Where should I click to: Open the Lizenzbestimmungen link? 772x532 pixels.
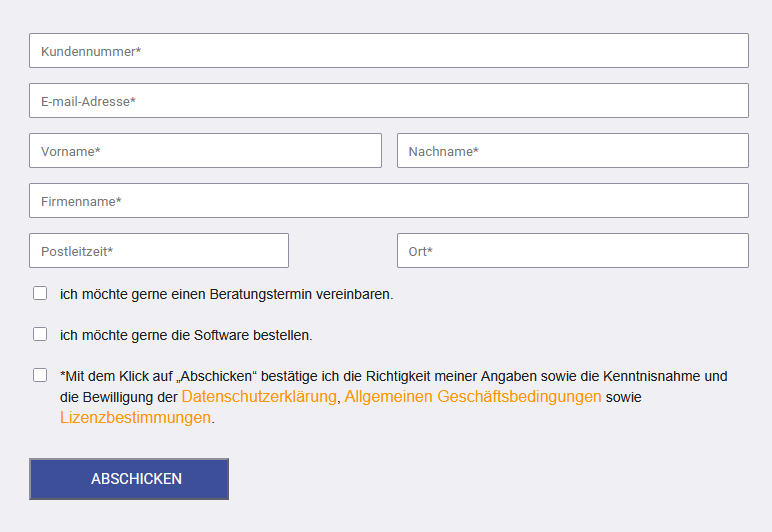pos(135,418)
